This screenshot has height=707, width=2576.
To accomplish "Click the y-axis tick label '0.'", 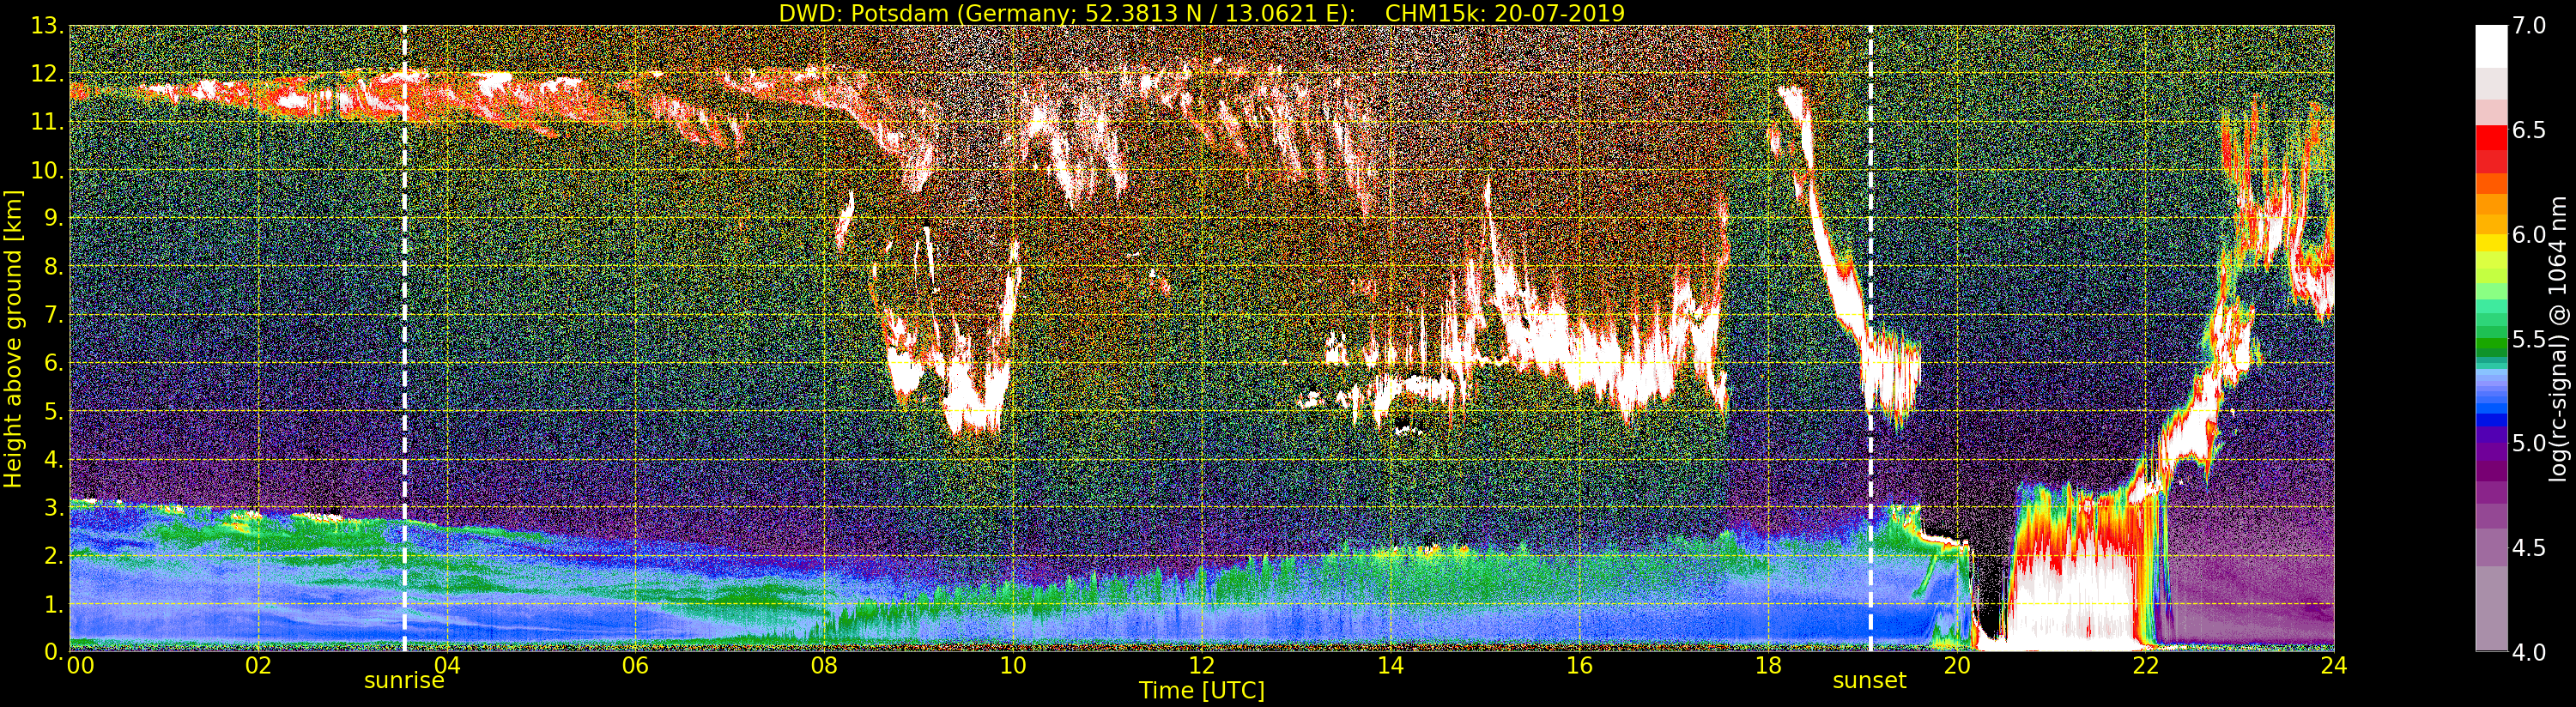I will [x=53, y=651].
